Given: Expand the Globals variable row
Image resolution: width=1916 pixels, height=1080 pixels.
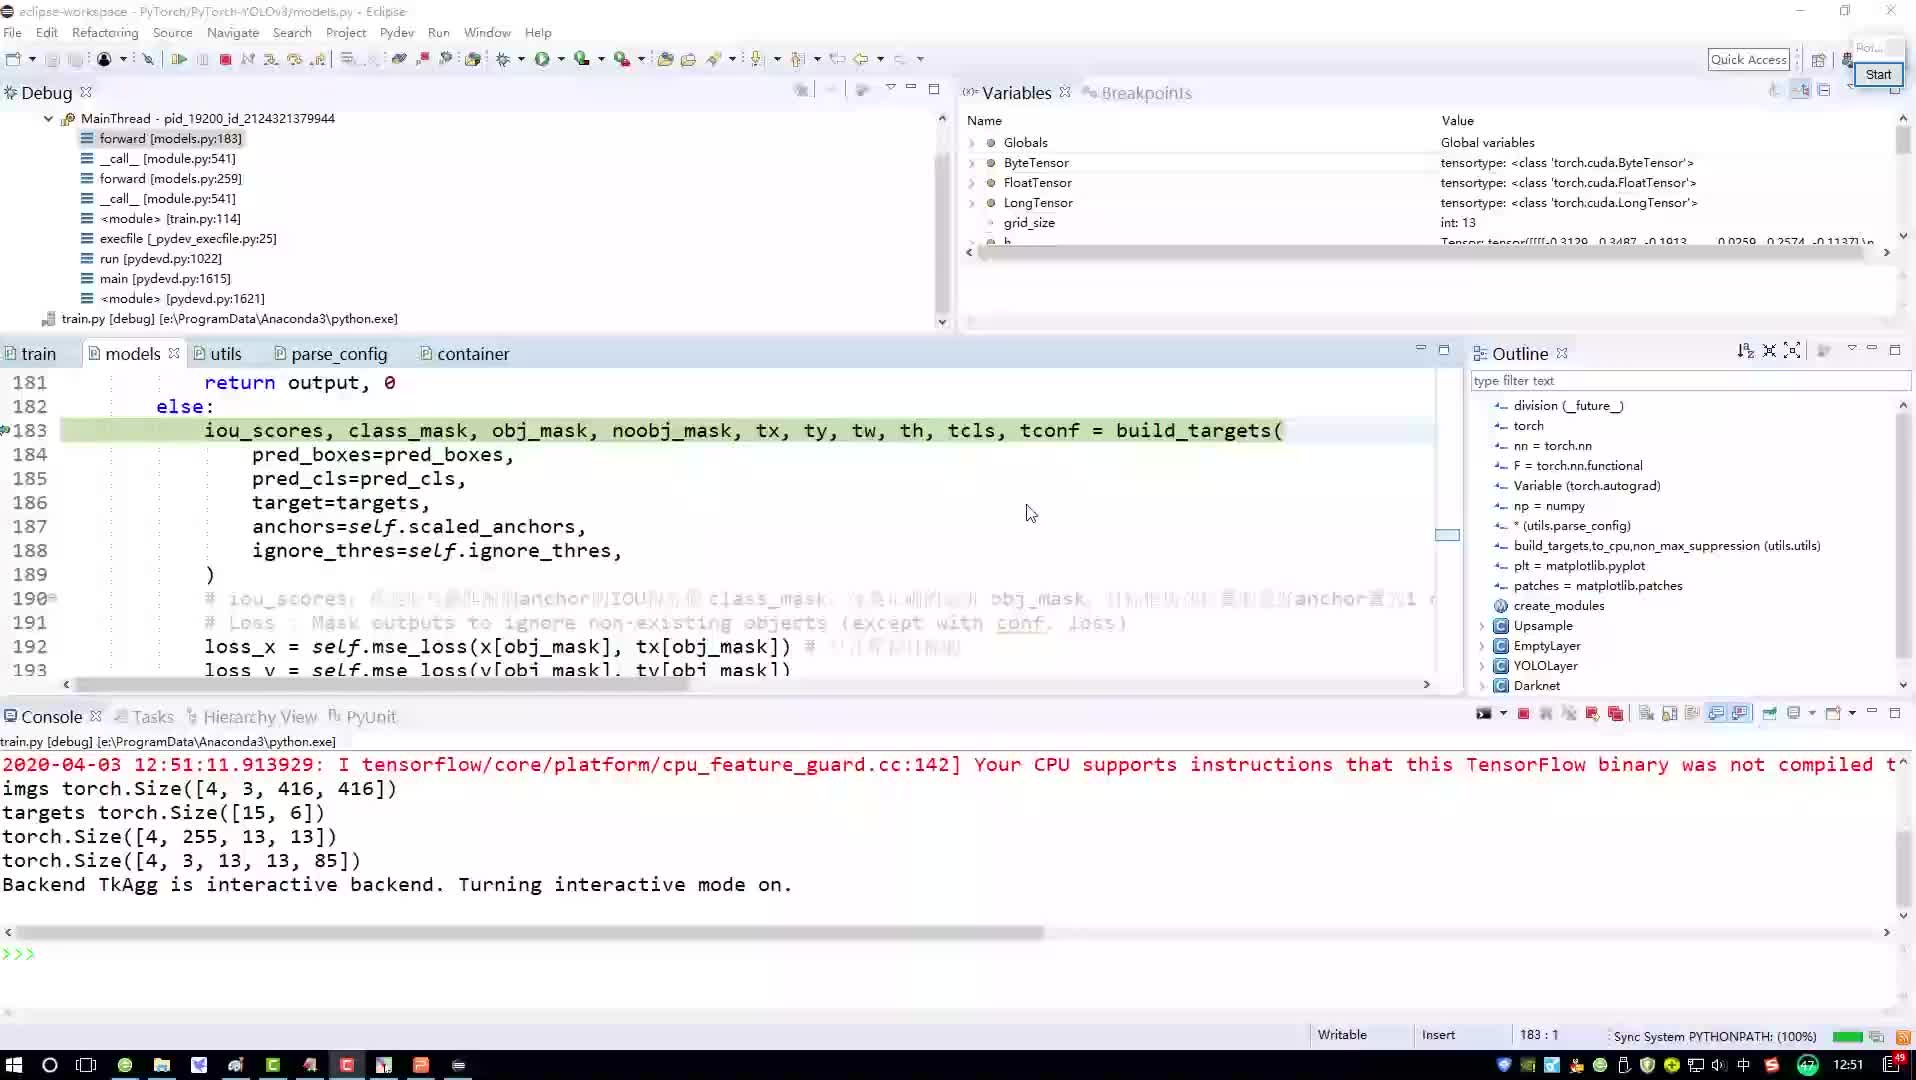Looking at the screenshot, I should coord(971,143).
